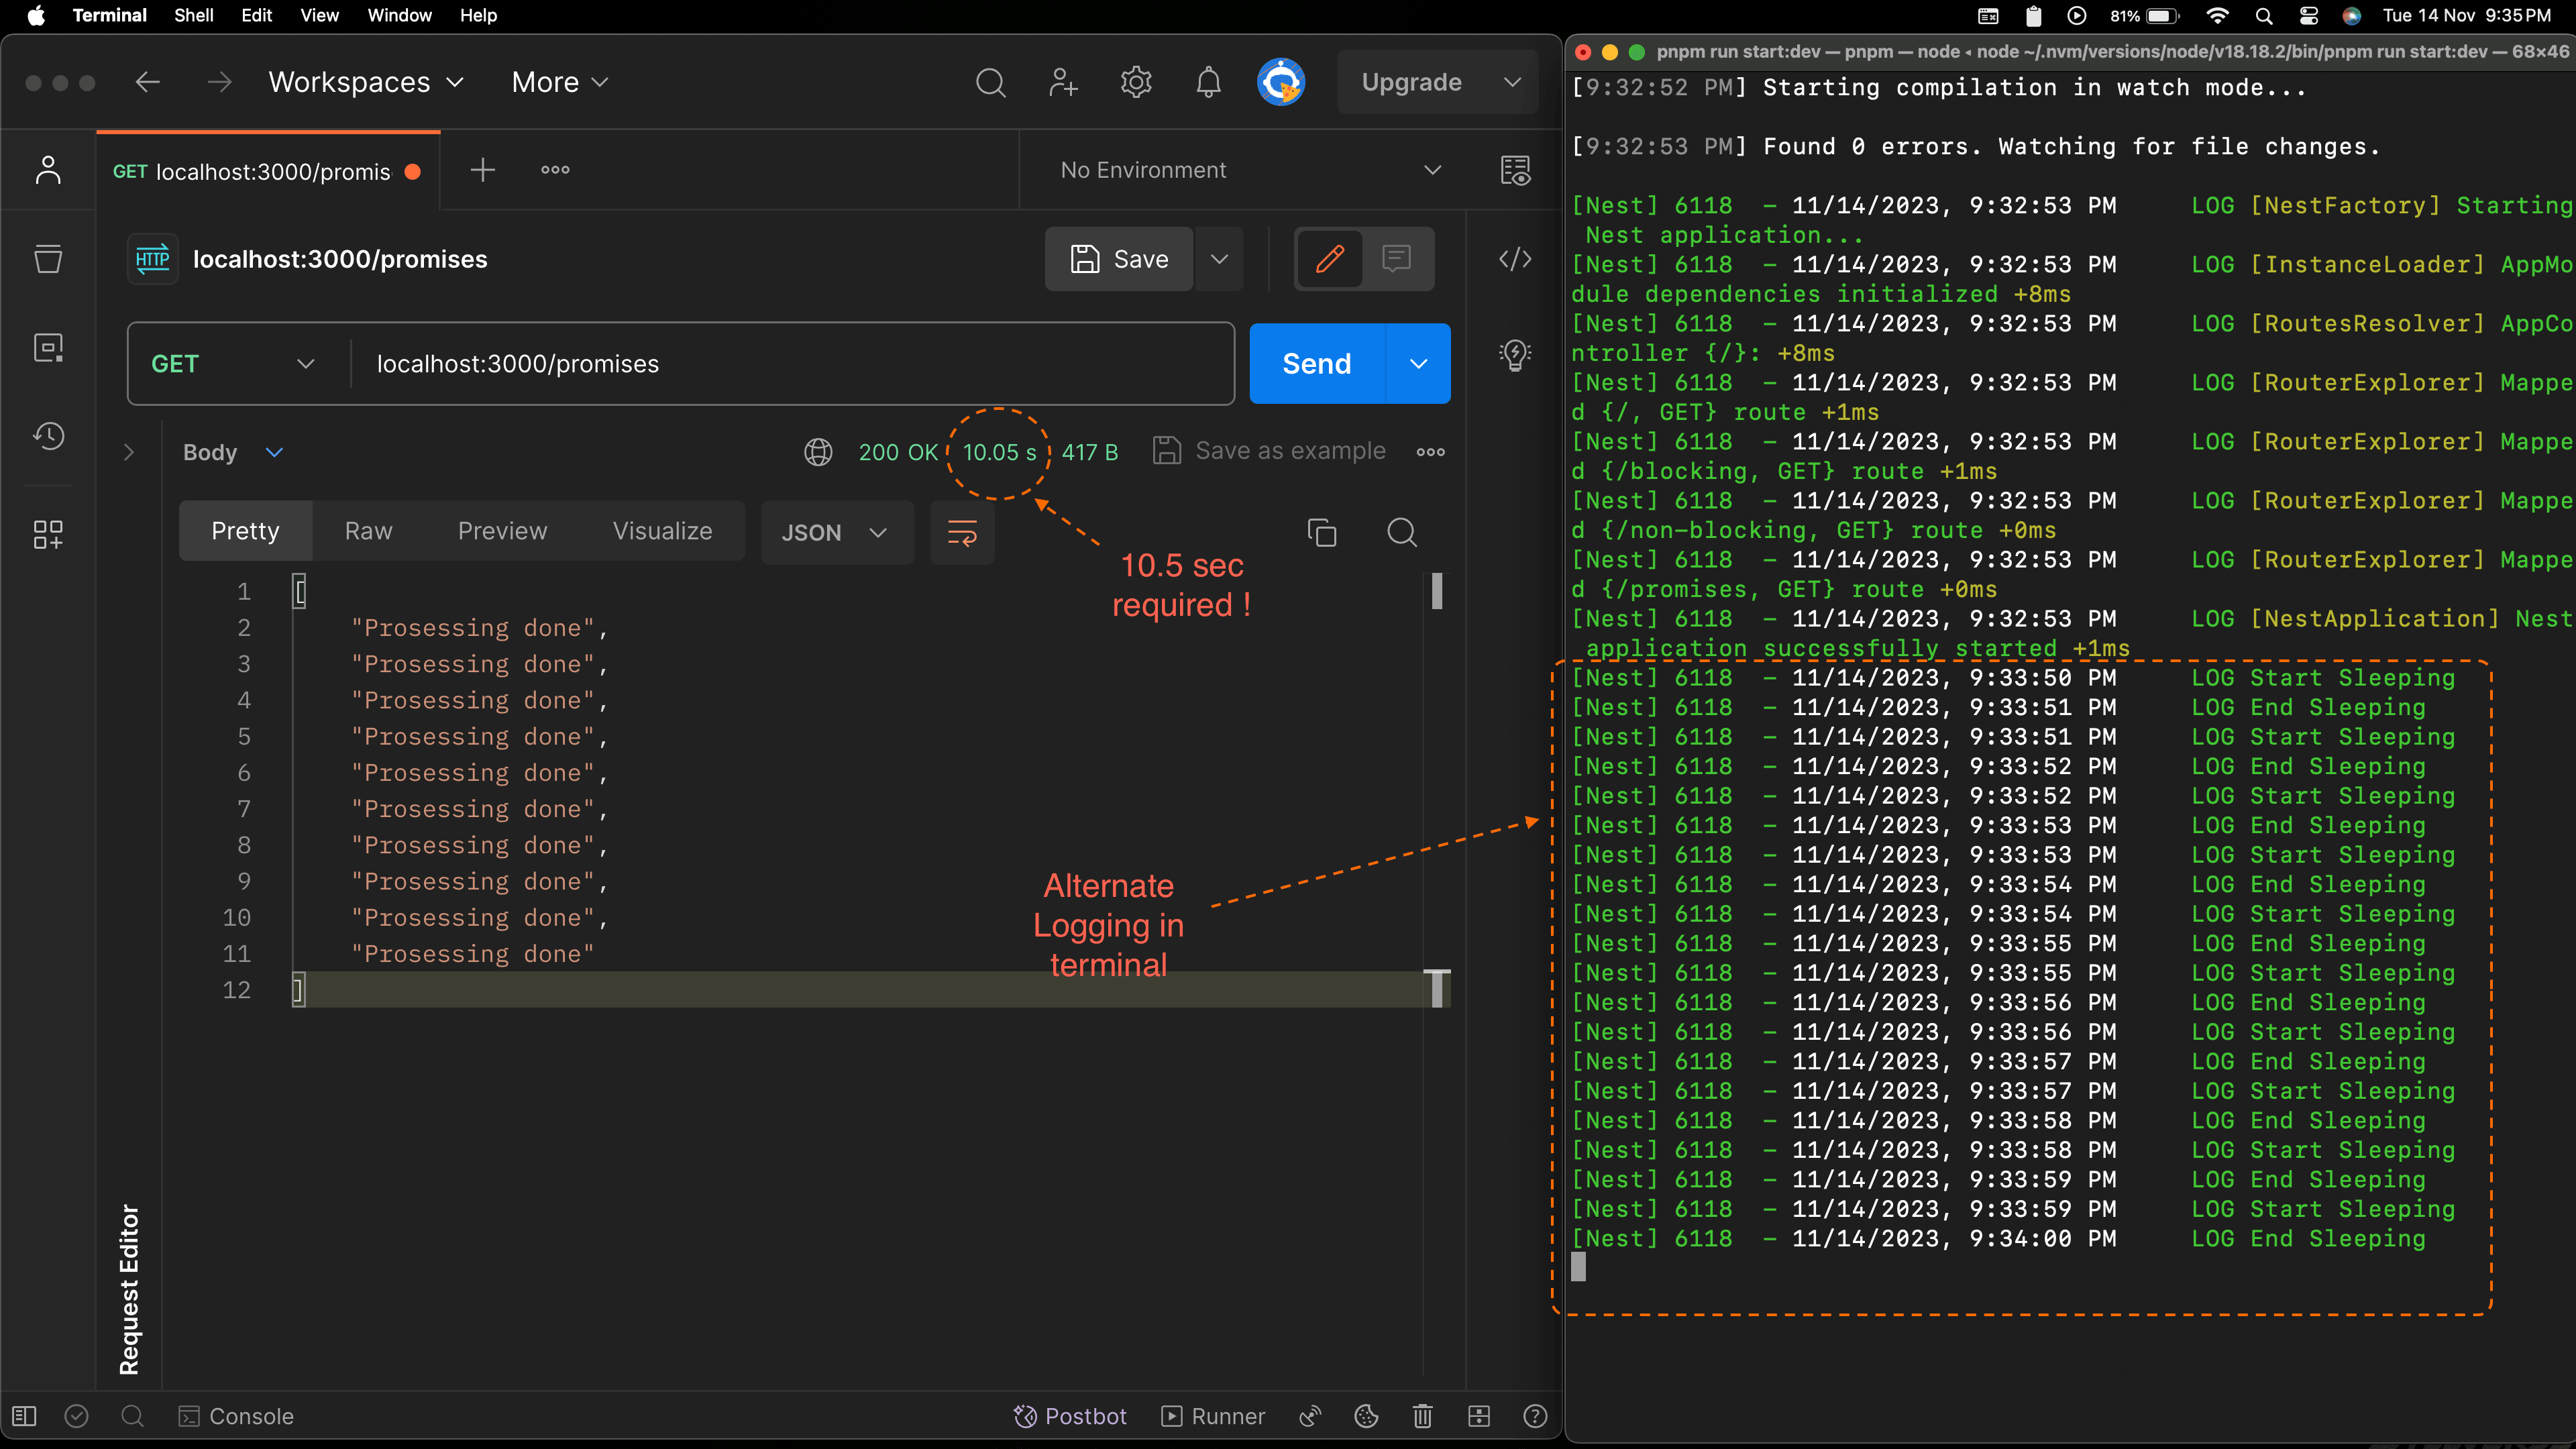
Task: Open the invite collaborators icon
Action: [x=1063, y=82]
